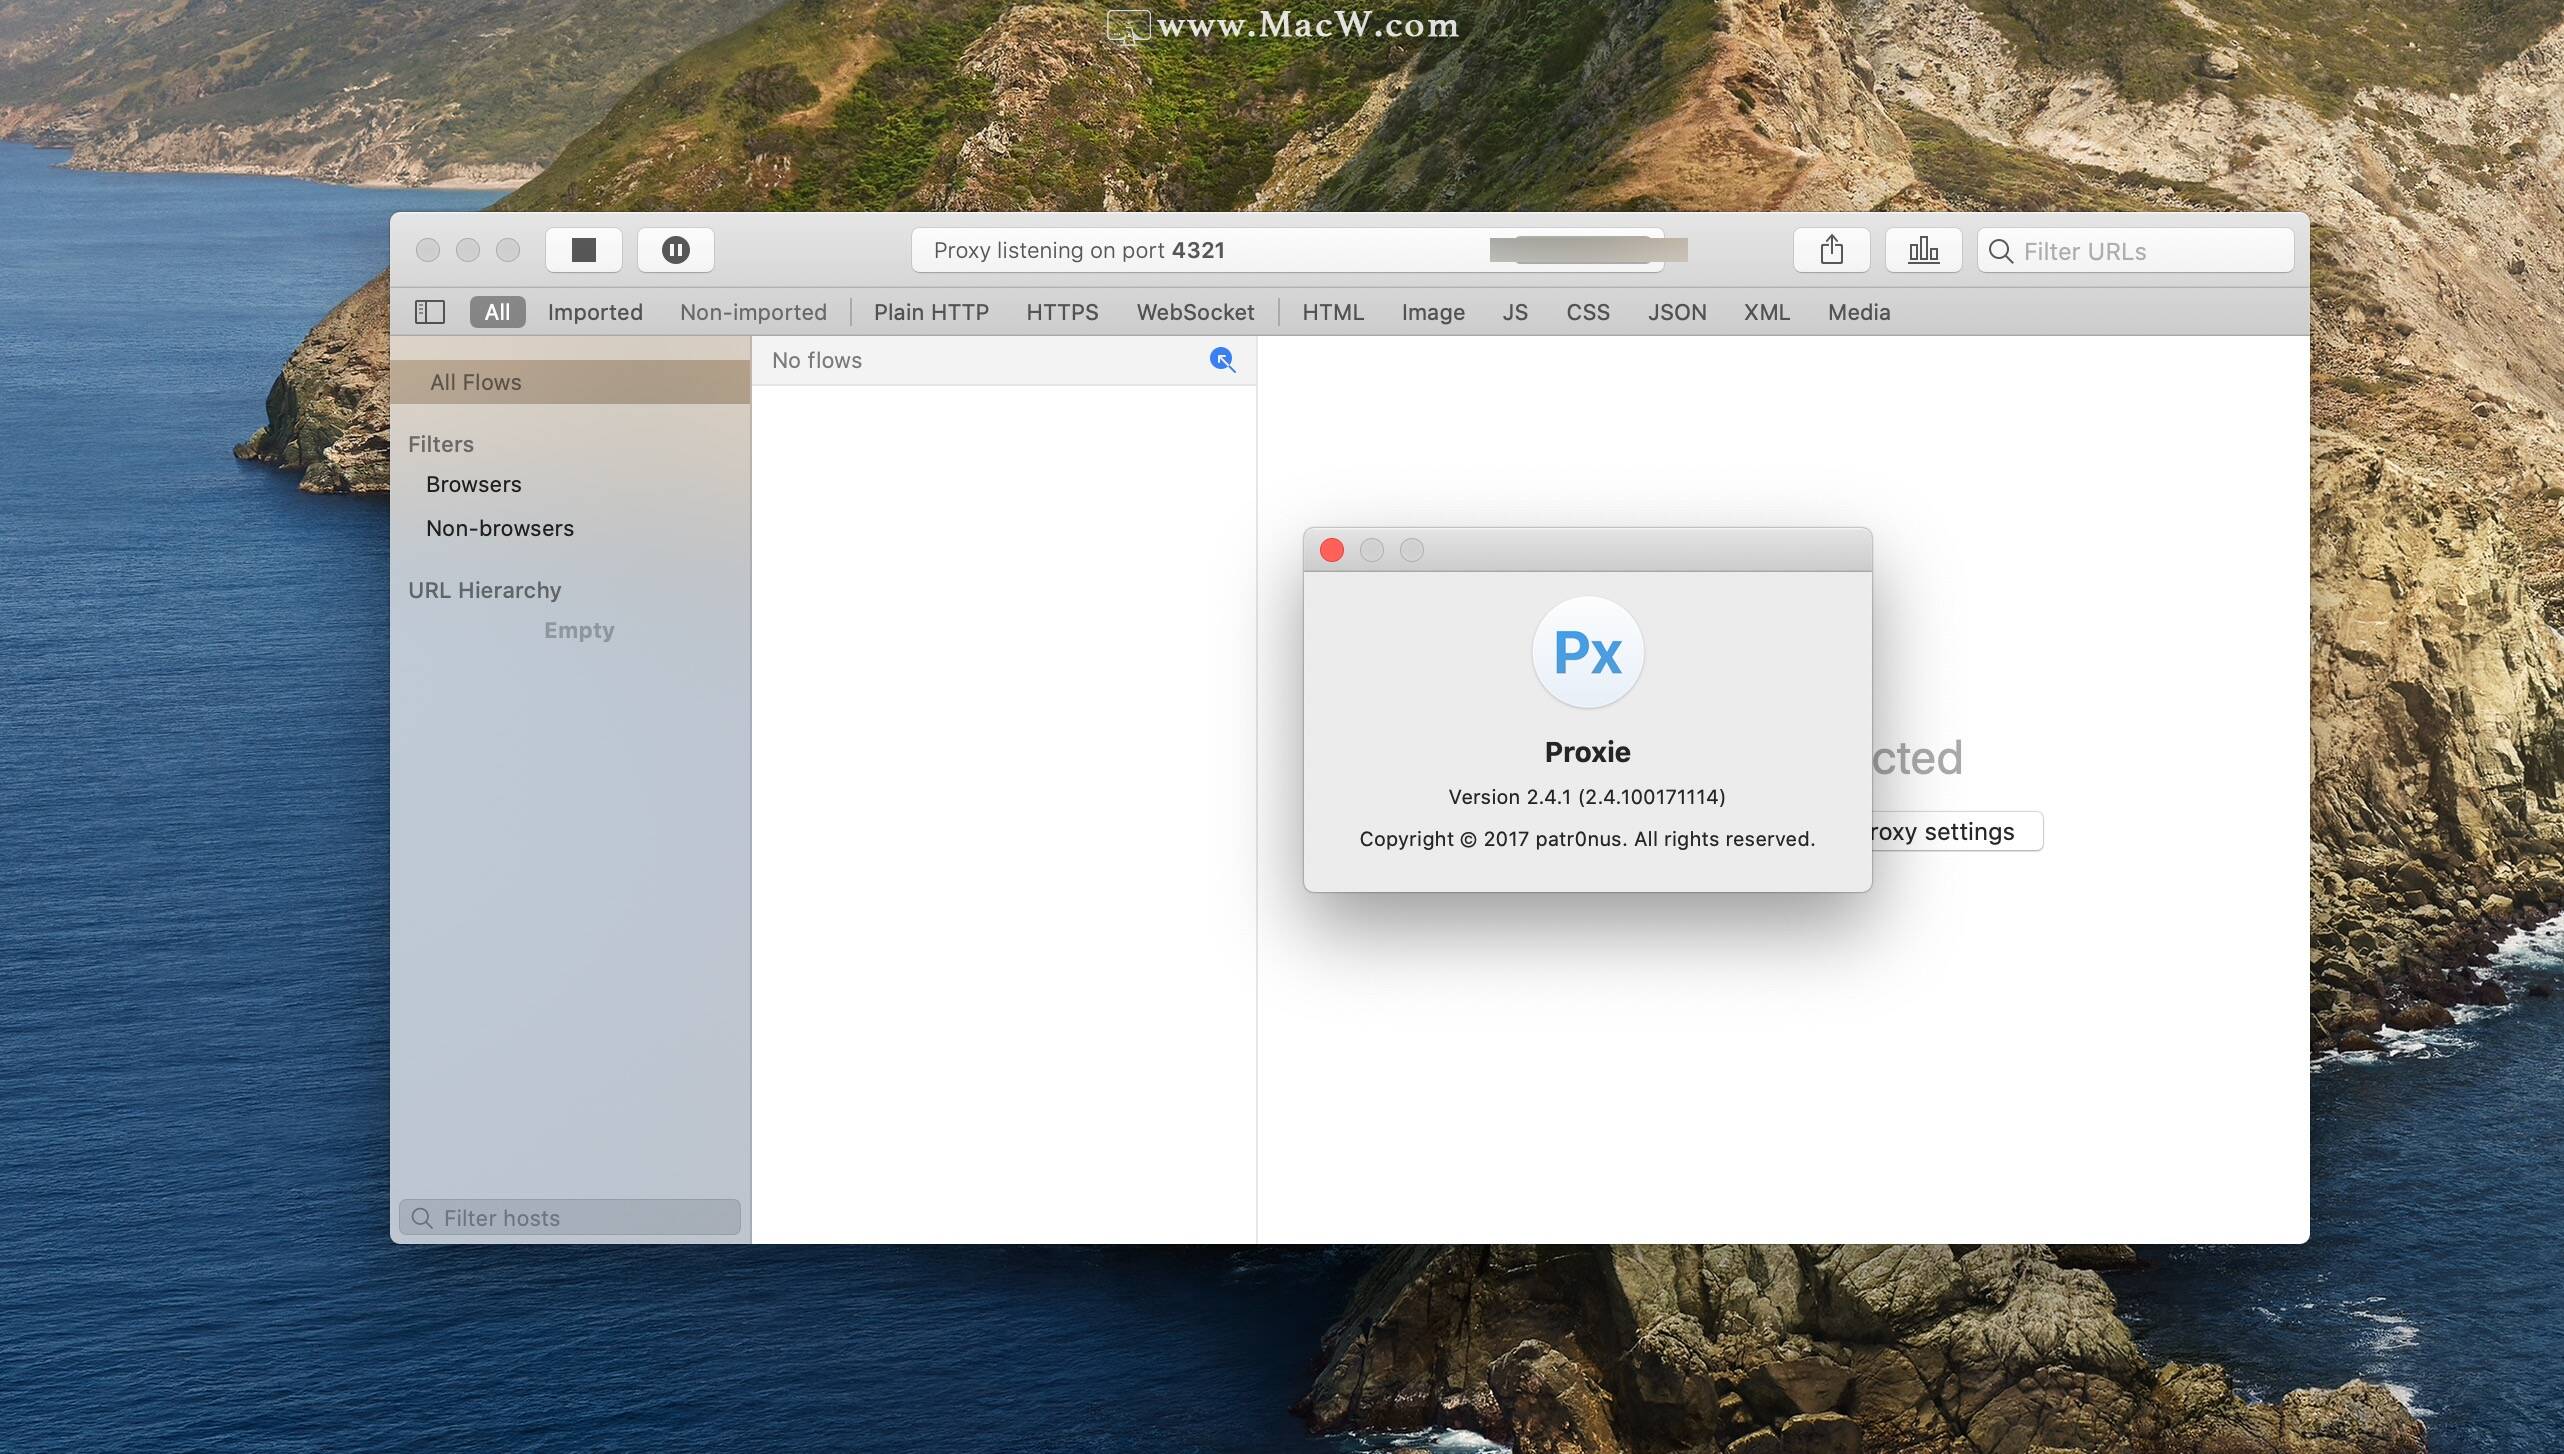Stop the proxy with the stop button
This screenshot has height=1454, width=2564.
tap(584, 250)
